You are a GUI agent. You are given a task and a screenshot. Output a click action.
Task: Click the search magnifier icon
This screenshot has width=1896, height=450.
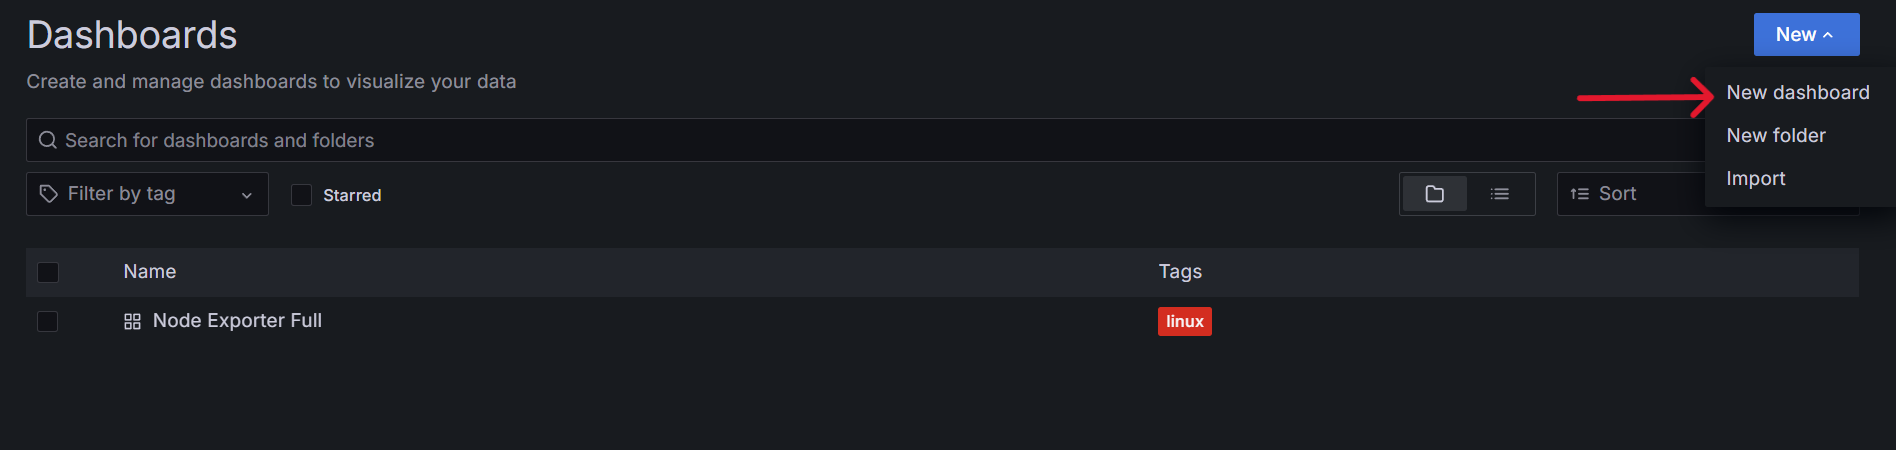click(47, 141)
